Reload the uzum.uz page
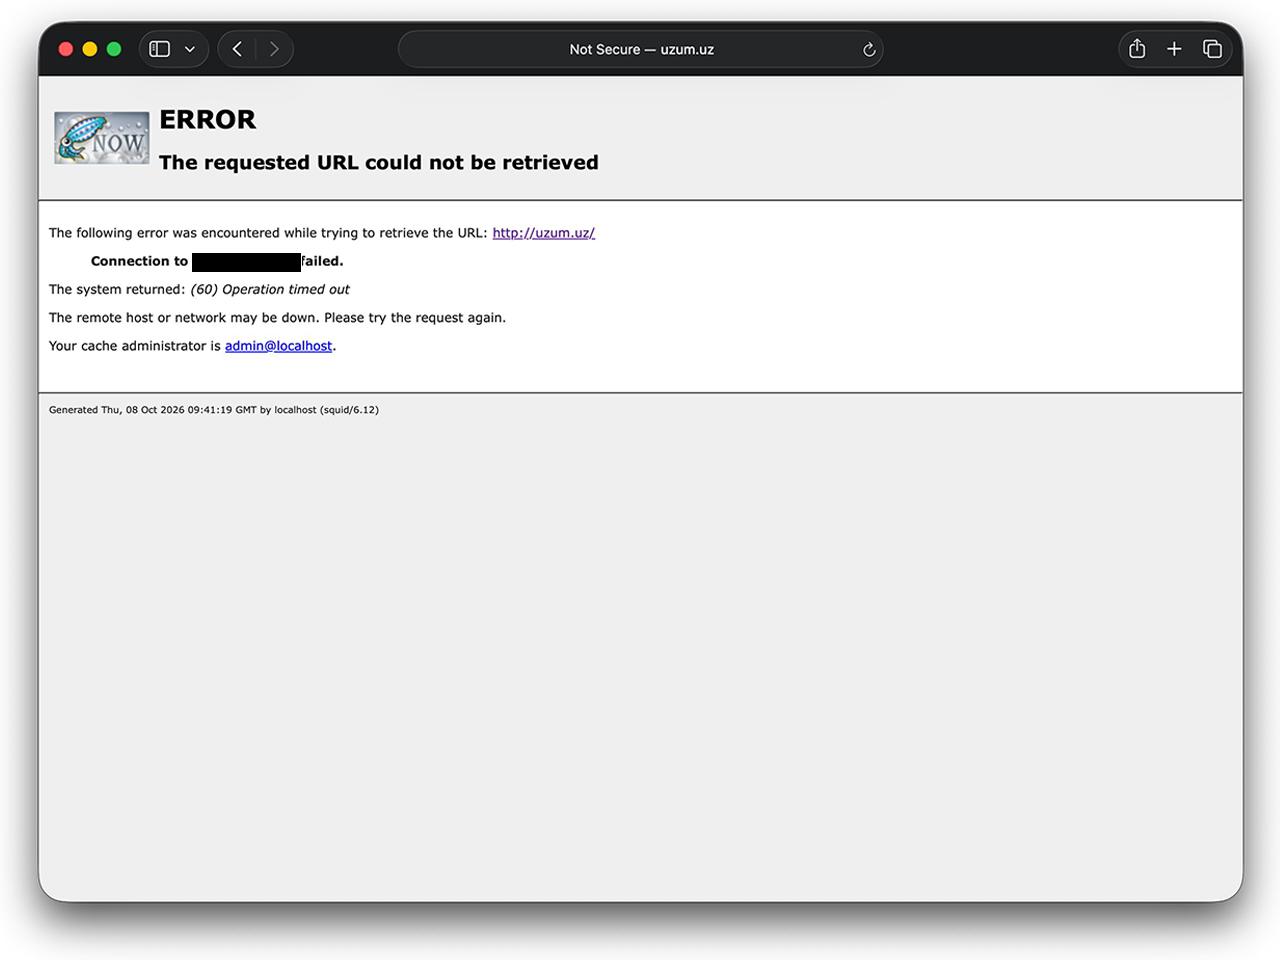Screen dimensions: 1280x960 tap(869, 49)
